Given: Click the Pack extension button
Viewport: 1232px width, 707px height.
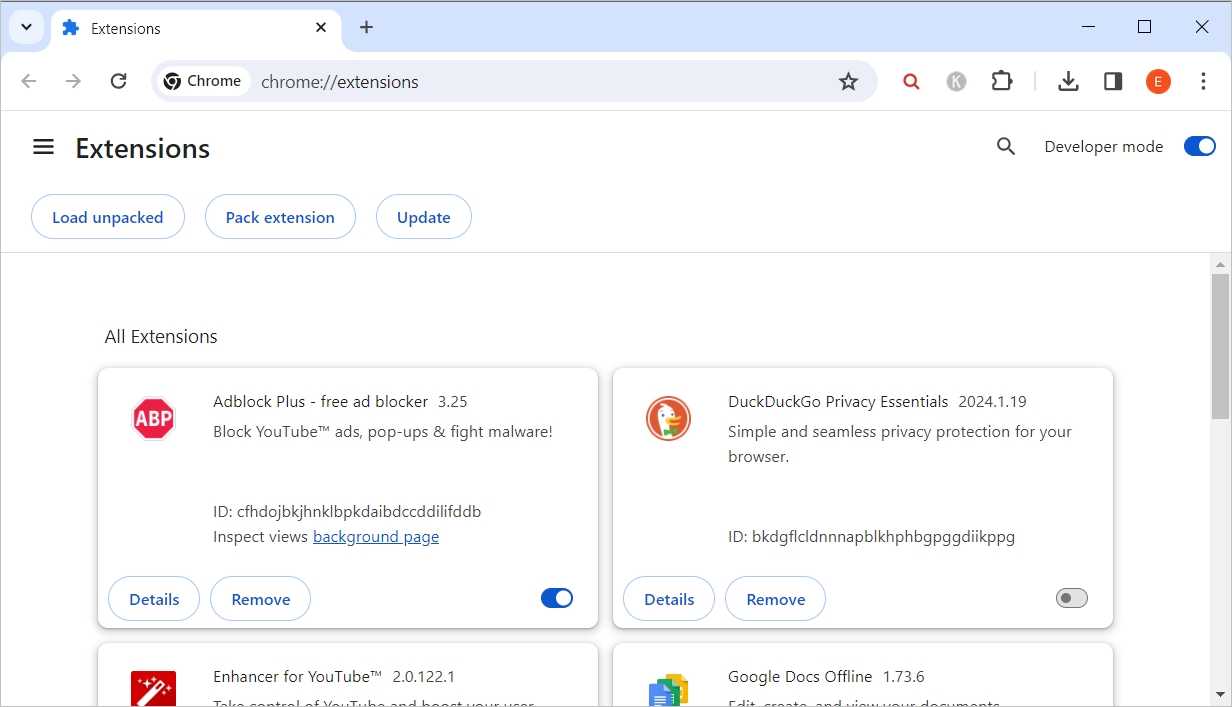Looking at the screenshot, I should (x=280, y=217).
